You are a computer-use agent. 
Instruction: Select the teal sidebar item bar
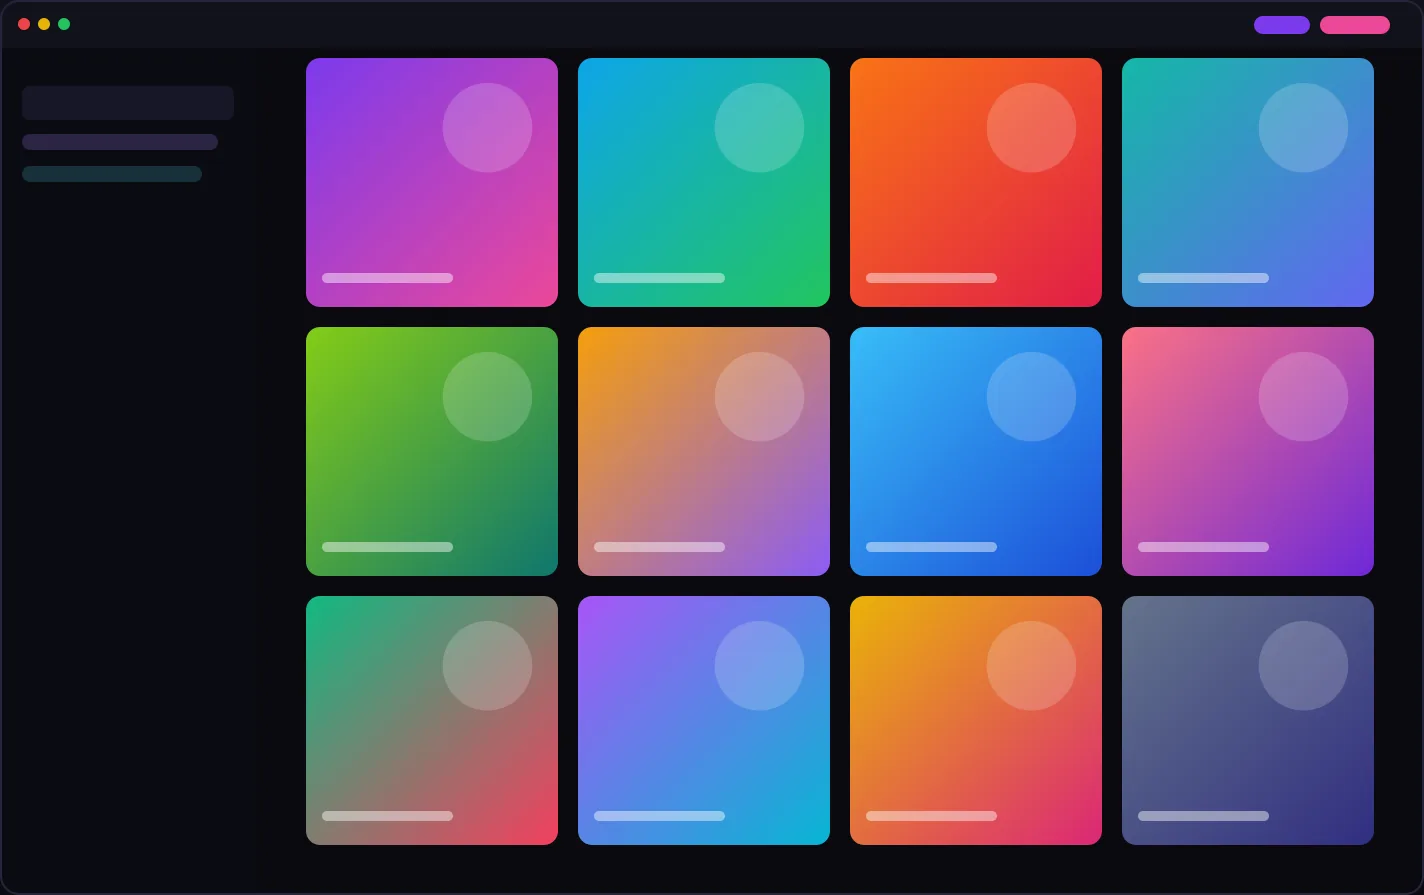(x=112, y=174)
